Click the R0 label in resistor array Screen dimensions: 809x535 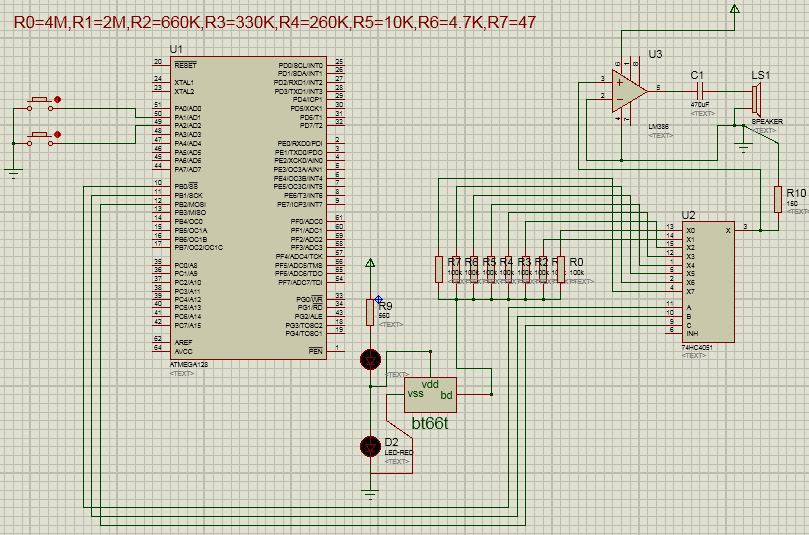pos(576,262)
